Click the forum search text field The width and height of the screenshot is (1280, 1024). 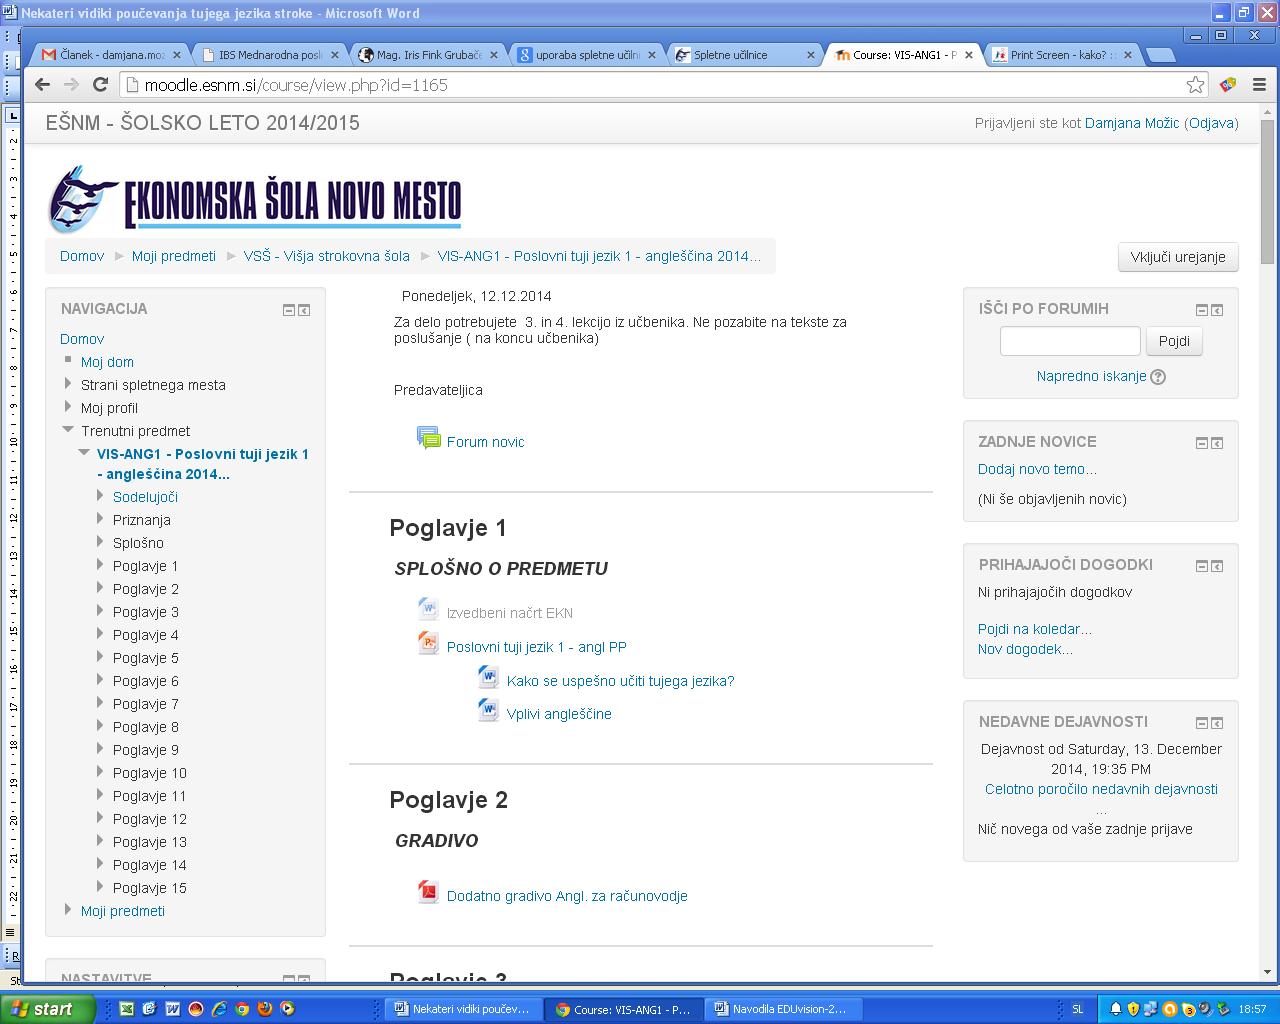(1069, 341)
